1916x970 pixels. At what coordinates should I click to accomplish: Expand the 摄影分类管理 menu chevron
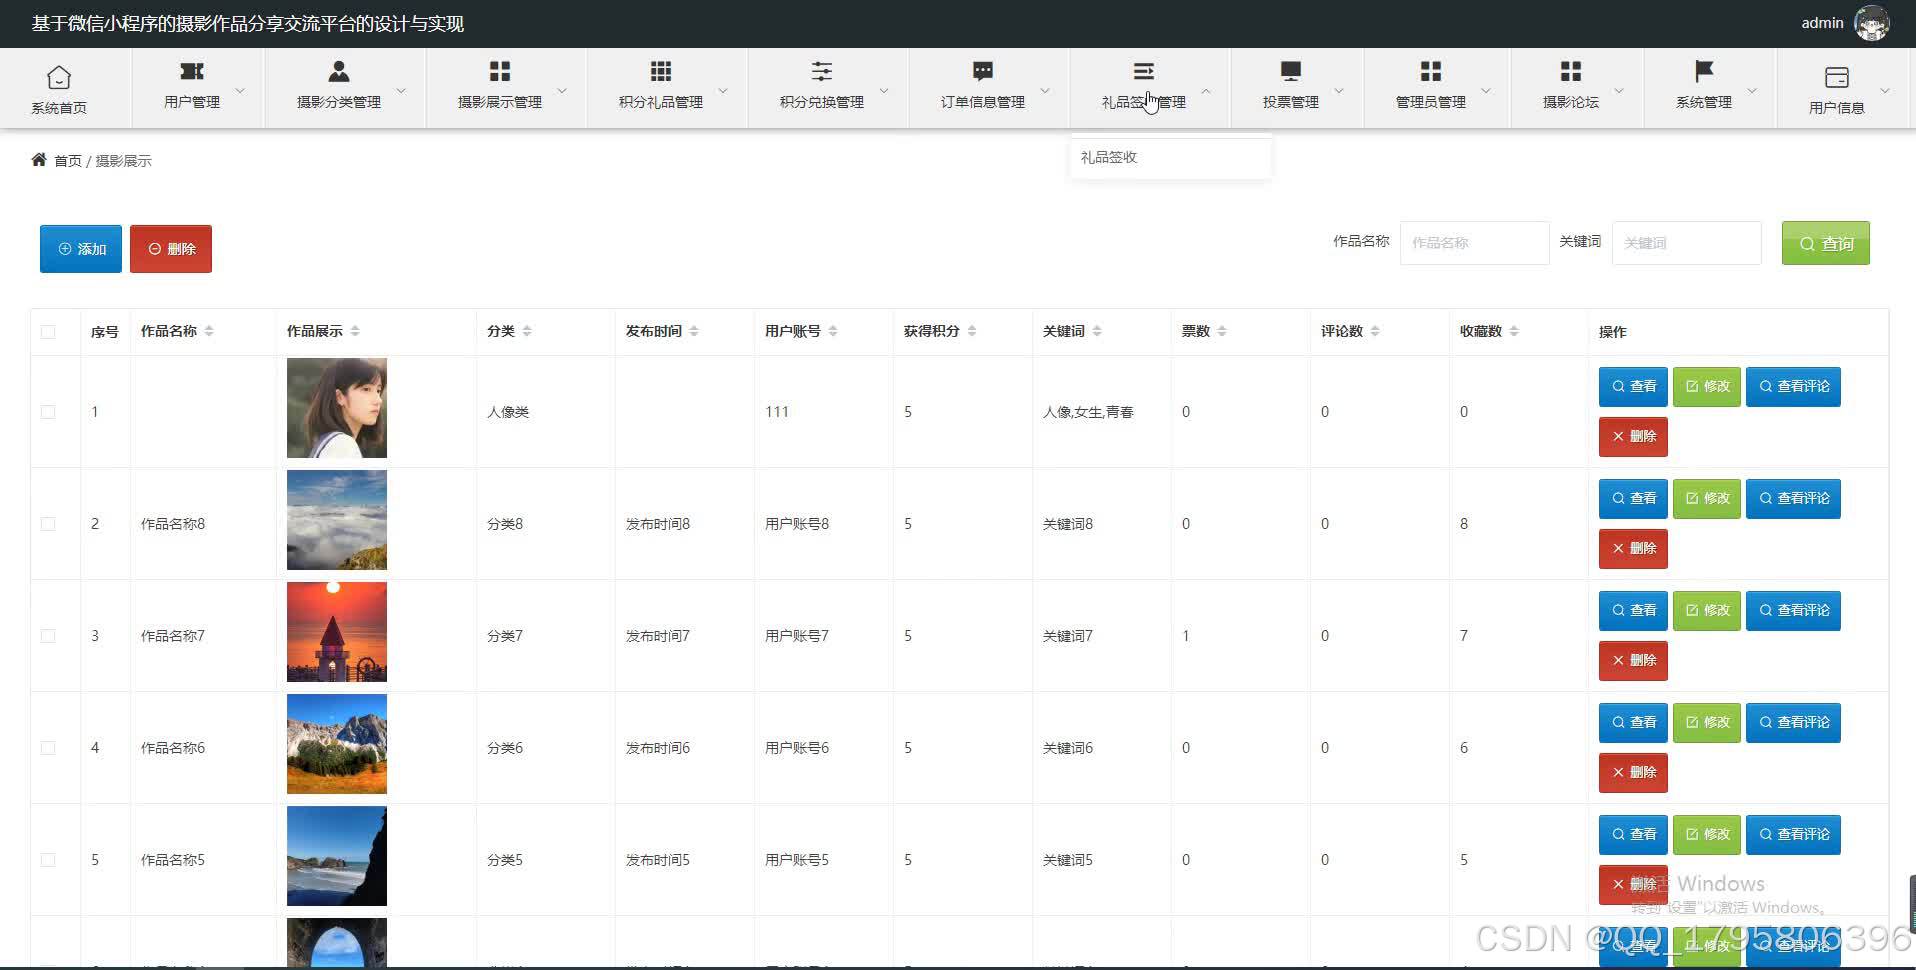tap(401, 90)
